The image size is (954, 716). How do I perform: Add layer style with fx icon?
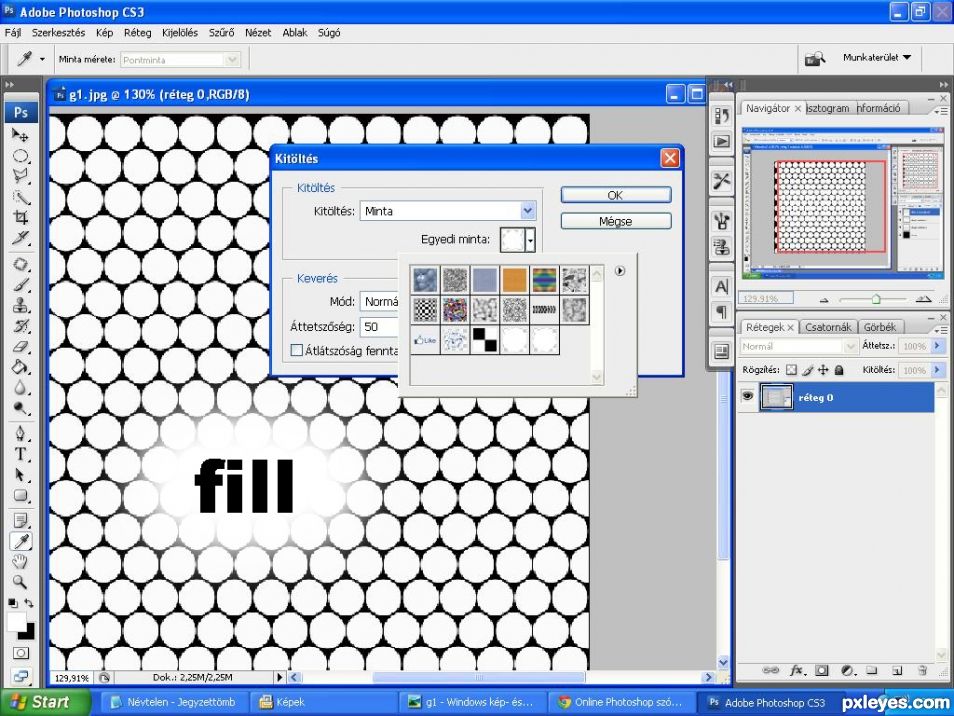tap(796, 670)
